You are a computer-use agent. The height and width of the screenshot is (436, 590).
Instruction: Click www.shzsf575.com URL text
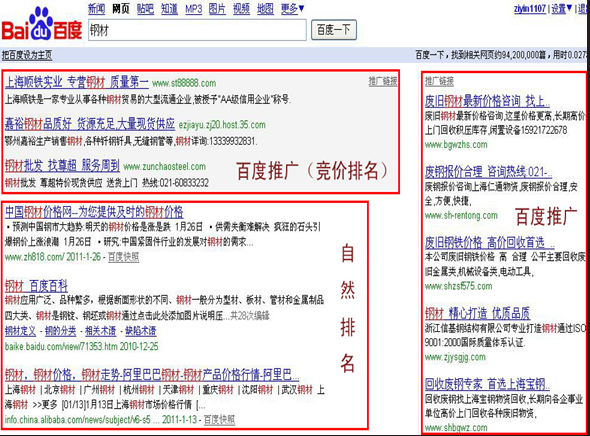click(458, 286)
